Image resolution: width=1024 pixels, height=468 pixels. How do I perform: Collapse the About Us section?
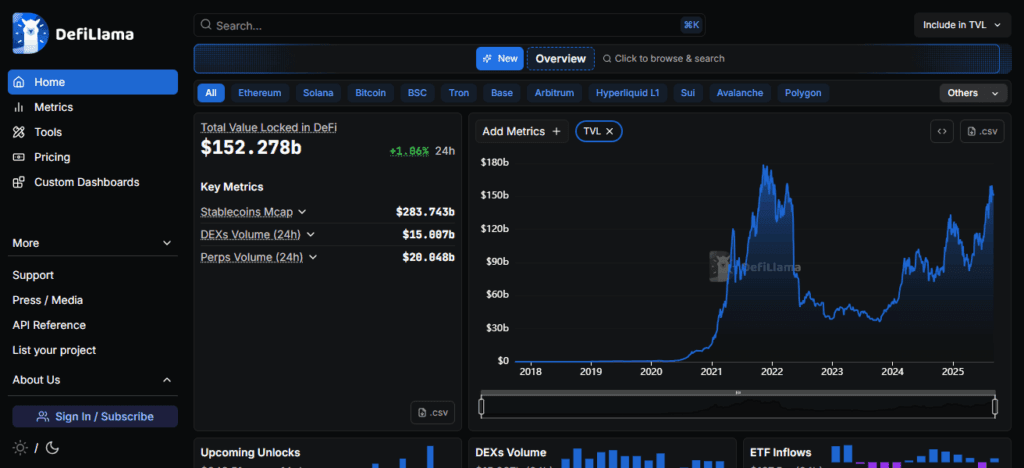pos(167,380)
